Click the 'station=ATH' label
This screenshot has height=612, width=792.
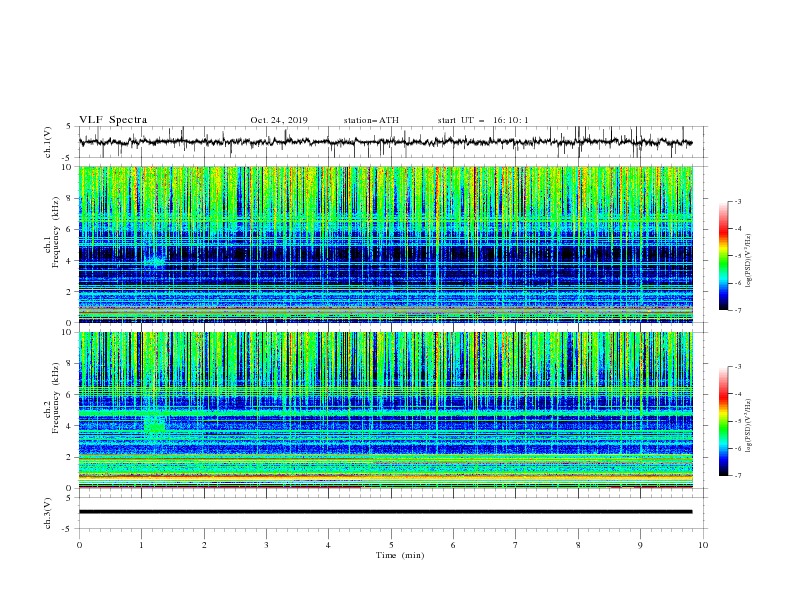(x=371, y=120)
